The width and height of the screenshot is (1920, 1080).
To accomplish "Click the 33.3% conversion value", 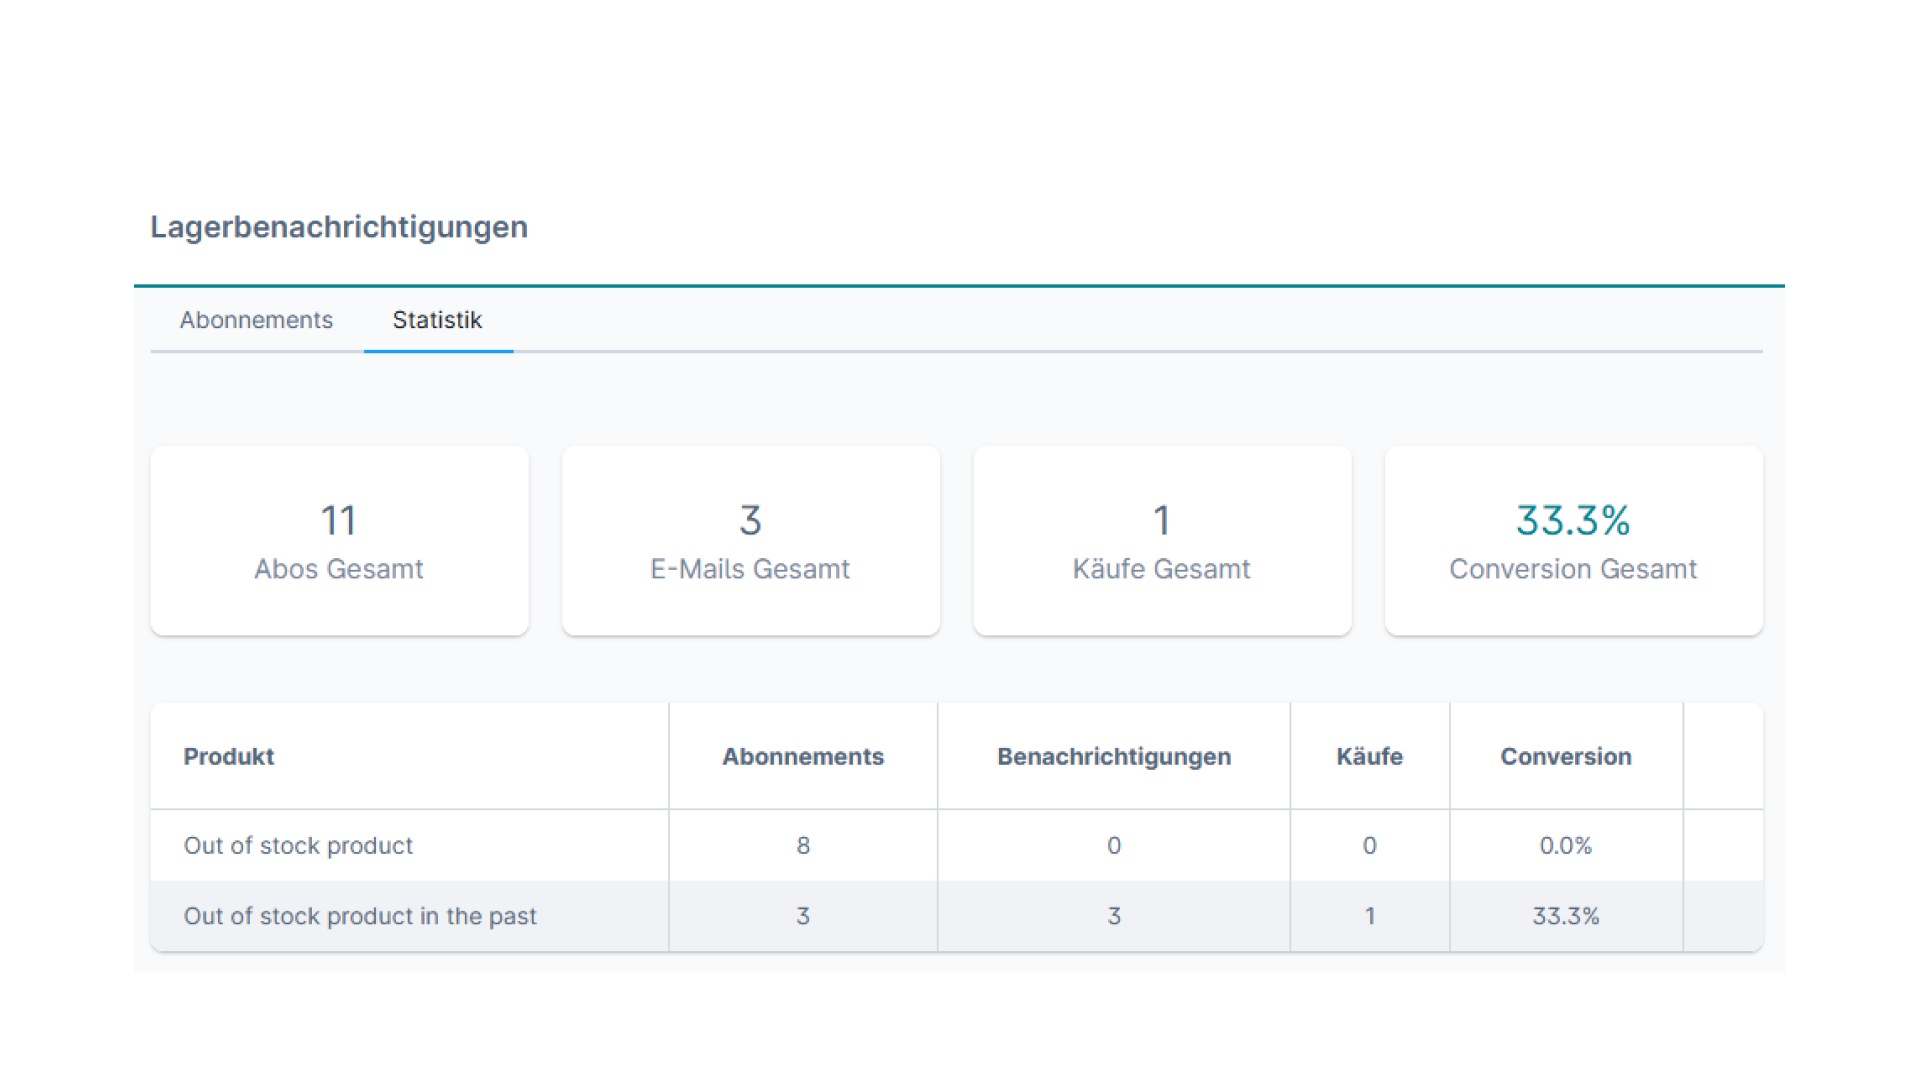I will coord(1573,520).
